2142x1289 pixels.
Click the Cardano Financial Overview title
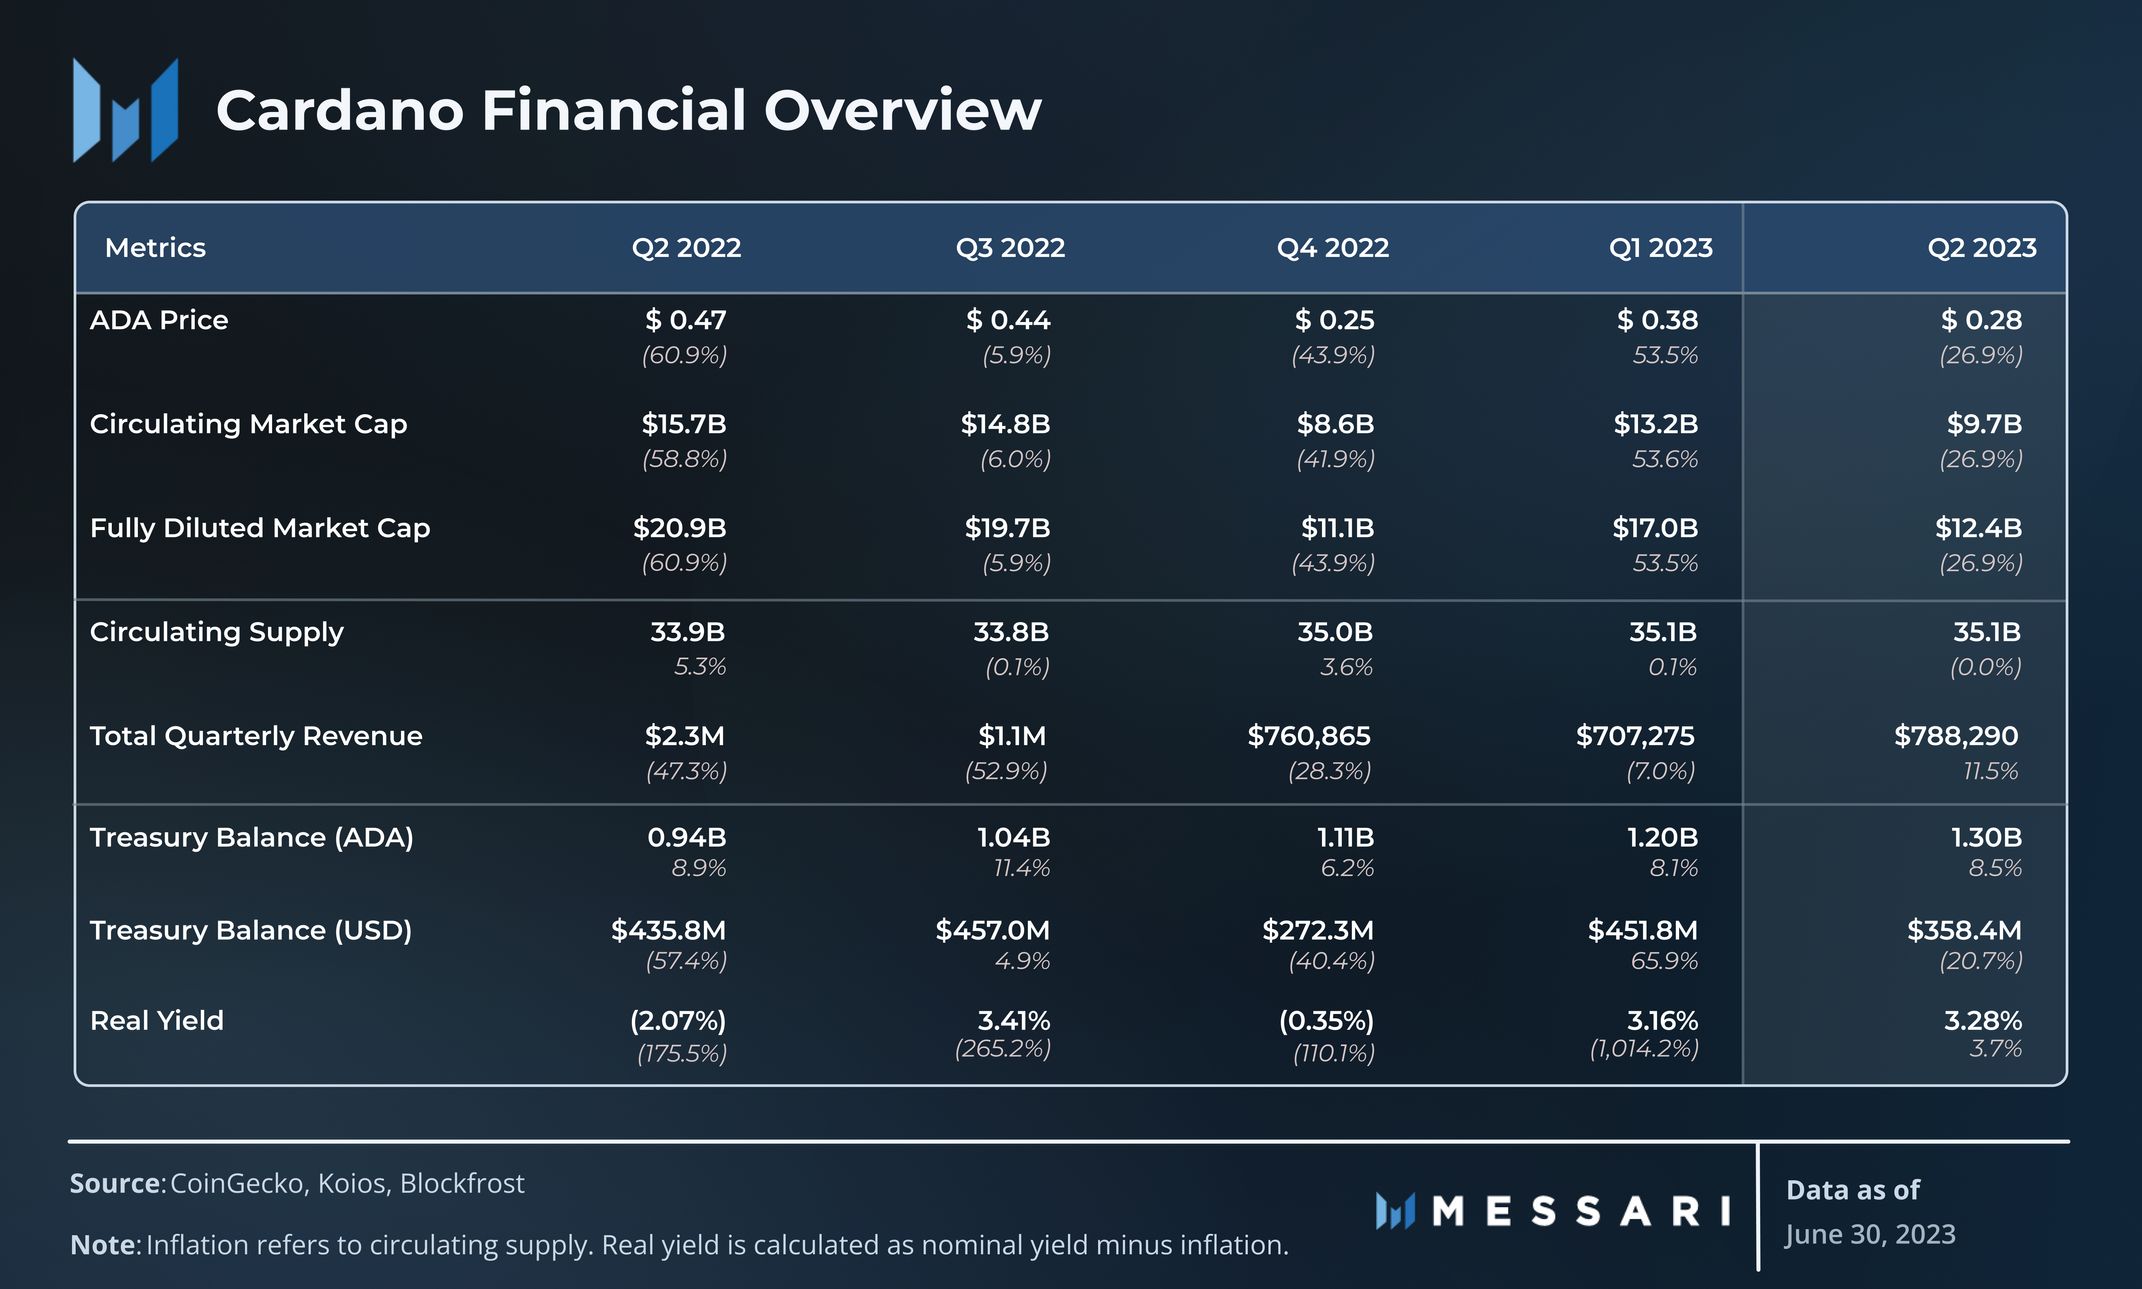click(628, 110)
